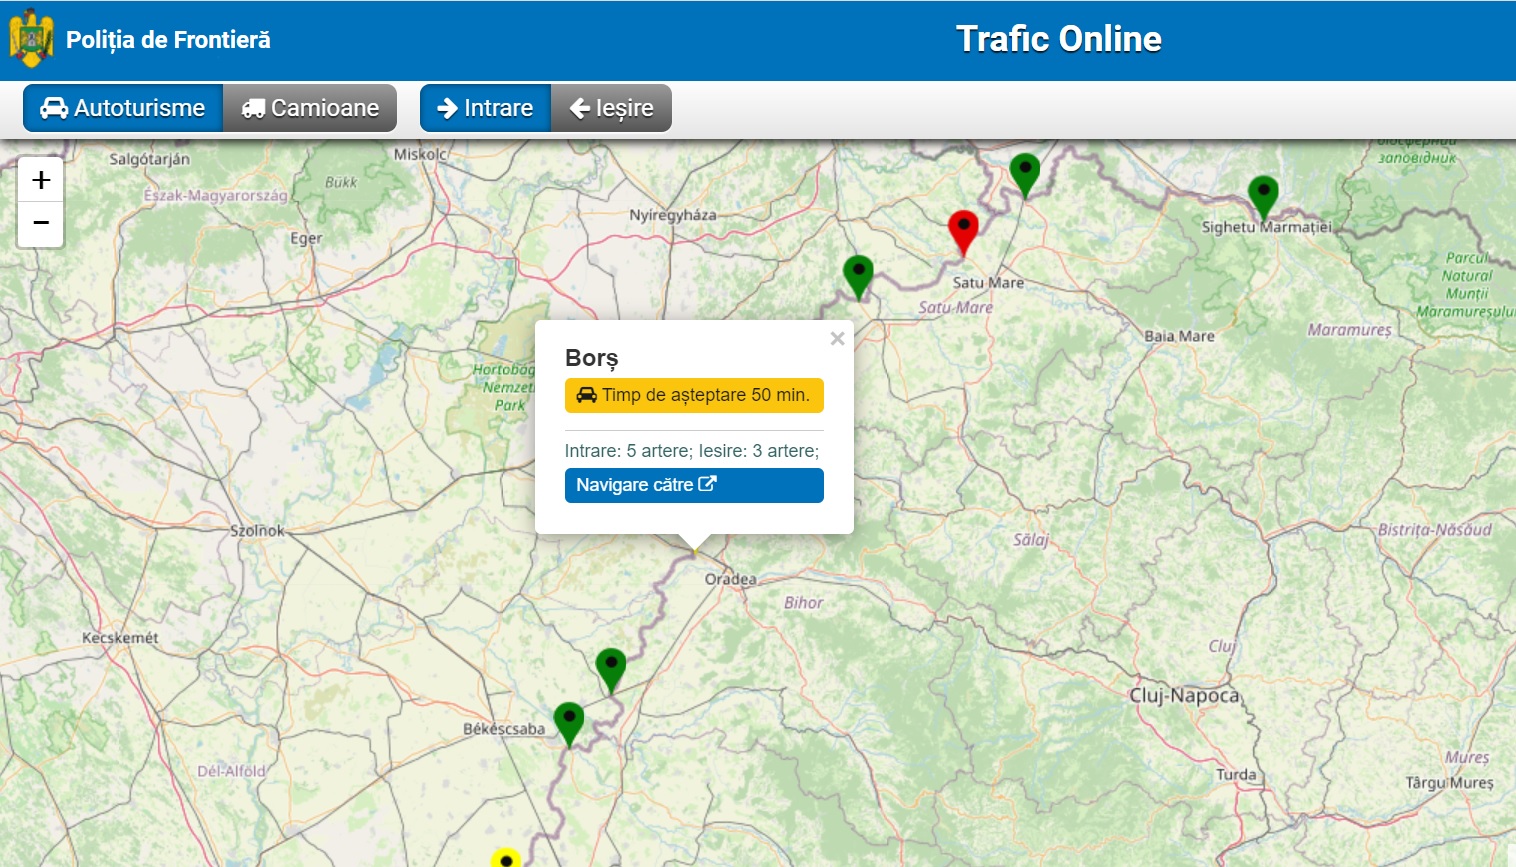1516x867 pixels.
Task: Click the yellow marker at bottom of map
Action: [x=506, y=858]
